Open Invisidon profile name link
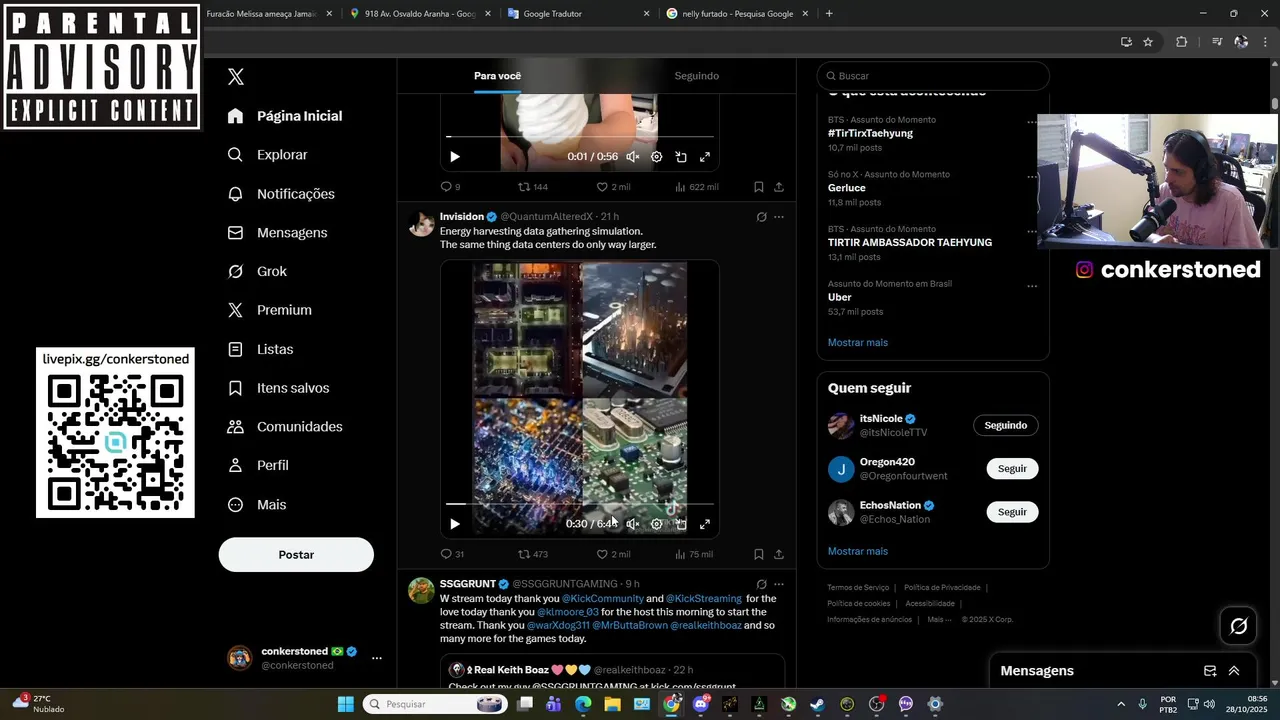 point(462,216)
